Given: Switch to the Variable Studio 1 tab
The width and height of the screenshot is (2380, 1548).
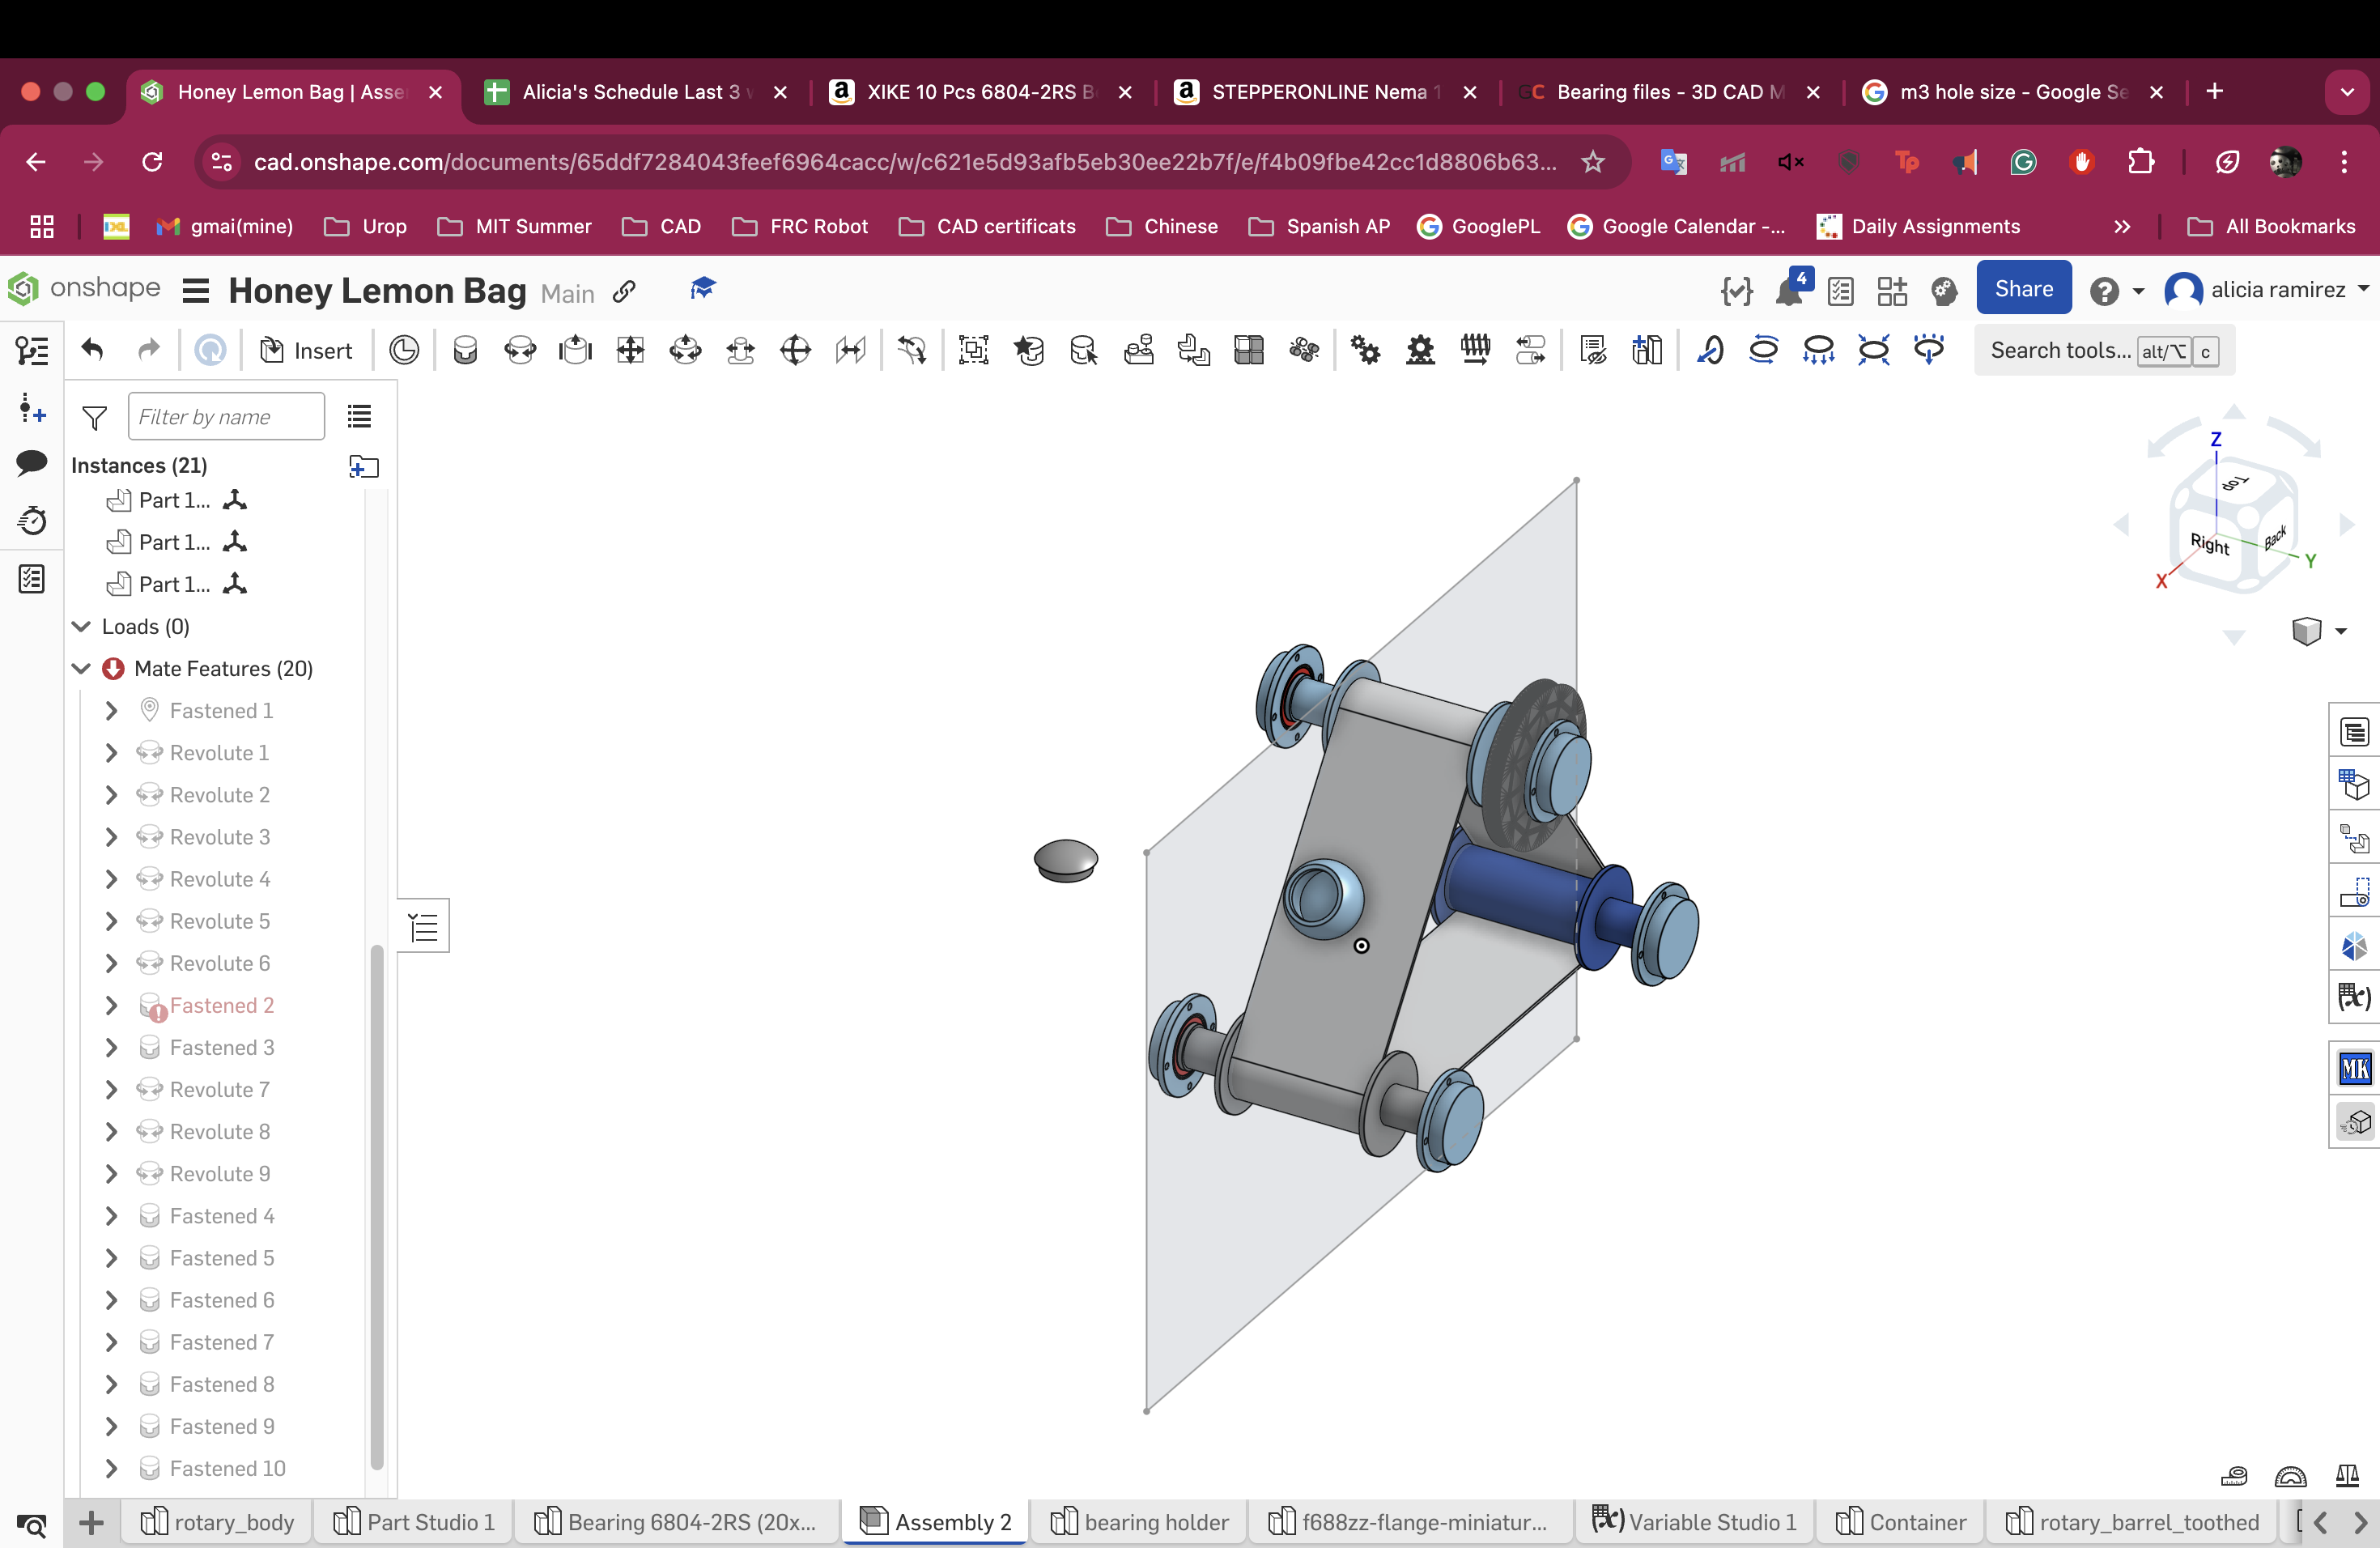Looking at the screenshot, I should pos(1694,1522).
